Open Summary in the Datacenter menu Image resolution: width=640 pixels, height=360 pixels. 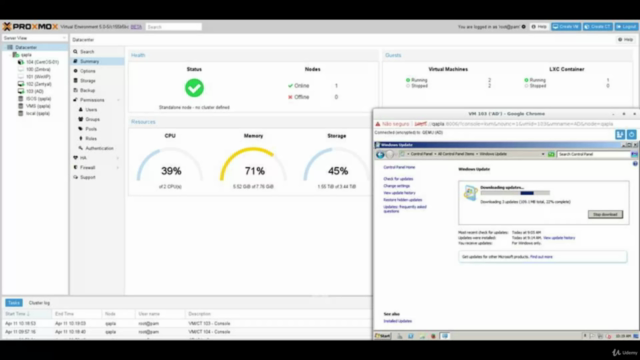pyautogui.click(x=97, y=61)
